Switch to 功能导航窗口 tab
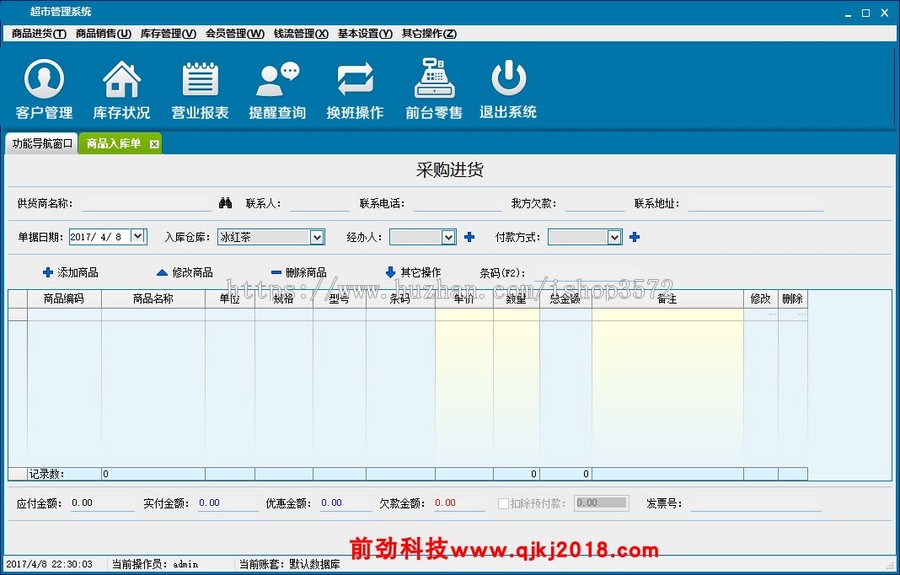The image size is (900, 575). (42, 143)
